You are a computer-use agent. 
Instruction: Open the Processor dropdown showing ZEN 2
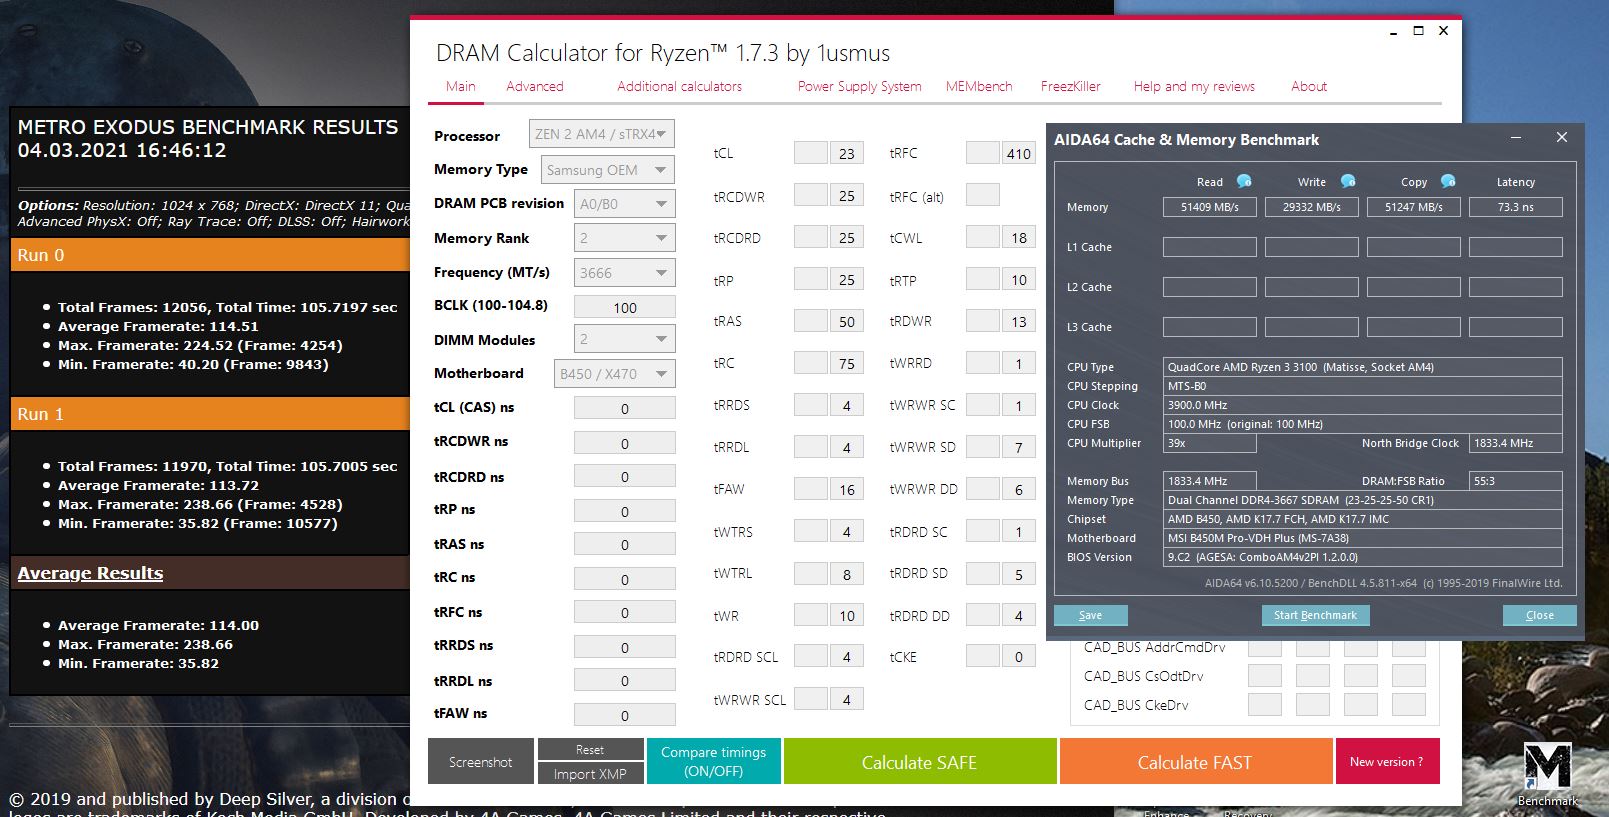coord(602,134)
